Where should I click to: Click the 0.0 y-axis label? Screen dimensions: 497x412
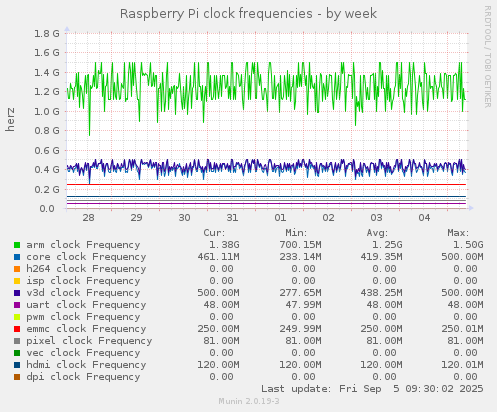pos(47,209)
